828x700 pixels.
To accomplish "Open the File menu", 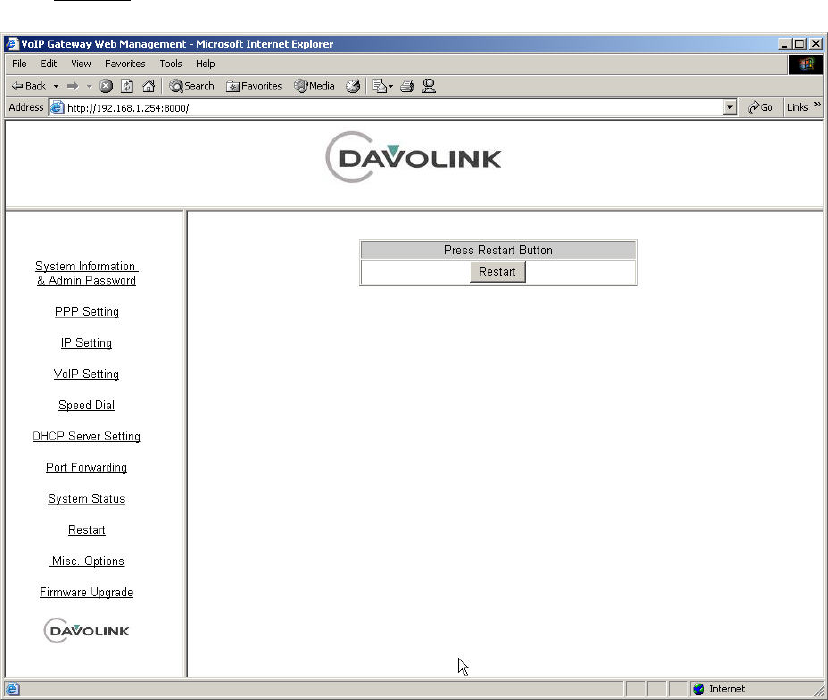I will [19, 63].
